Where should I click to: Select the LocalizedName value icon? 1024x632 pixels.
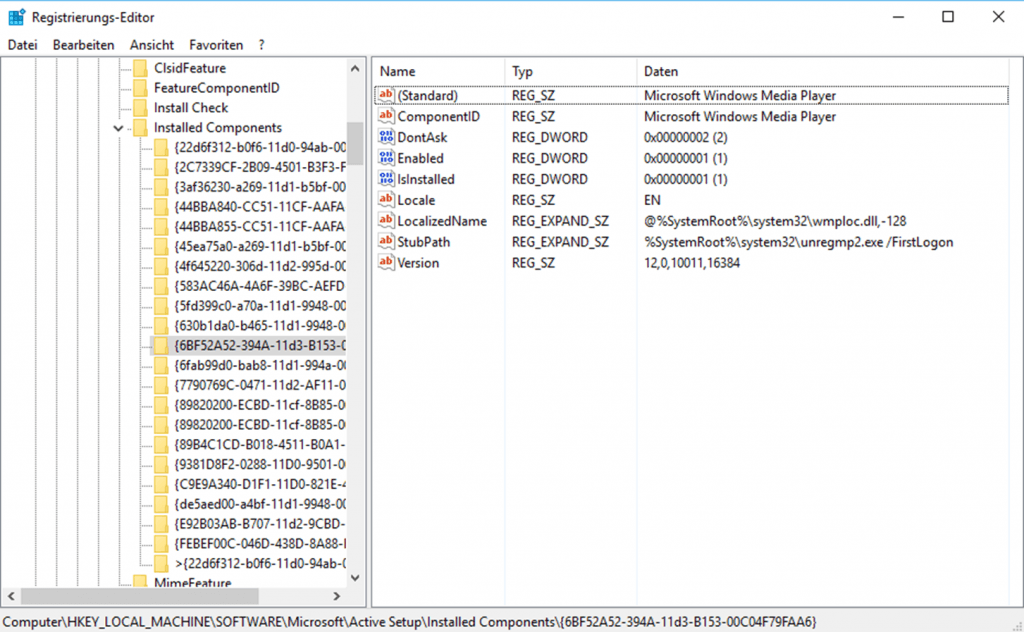(x=386, y=221)
